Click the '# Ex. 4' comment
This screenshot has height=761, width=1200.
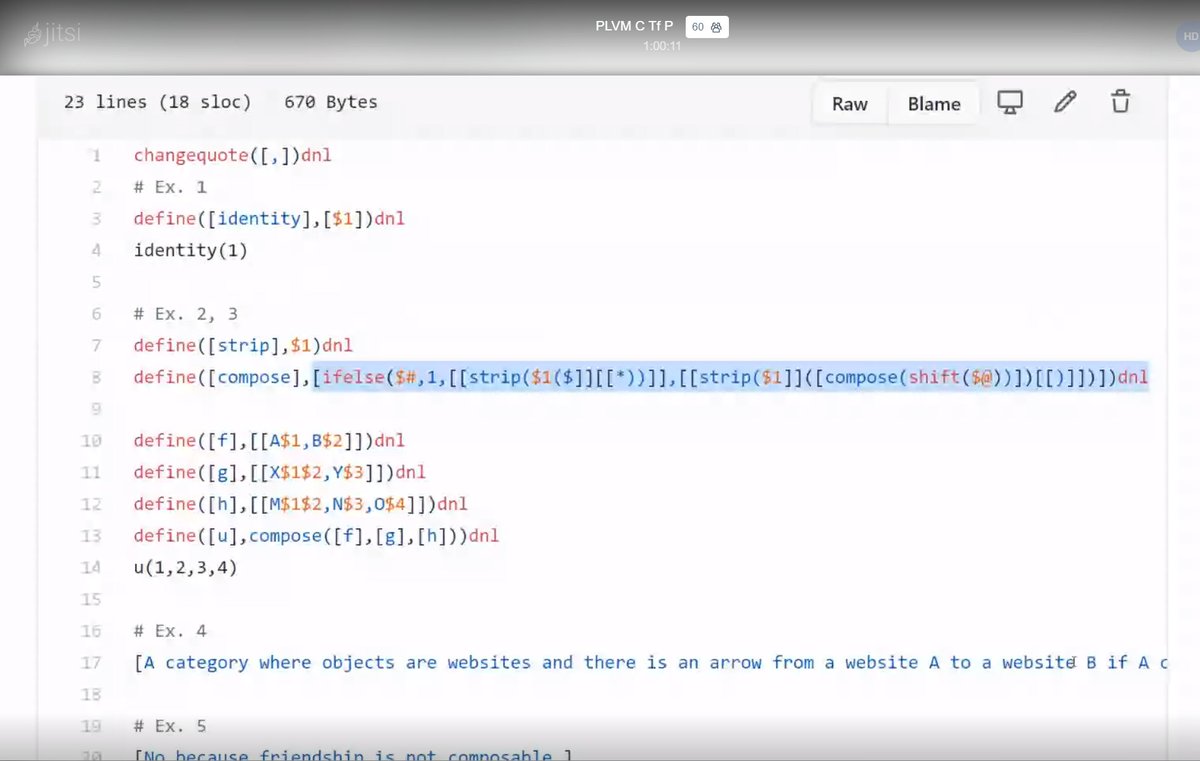(170, 631)
